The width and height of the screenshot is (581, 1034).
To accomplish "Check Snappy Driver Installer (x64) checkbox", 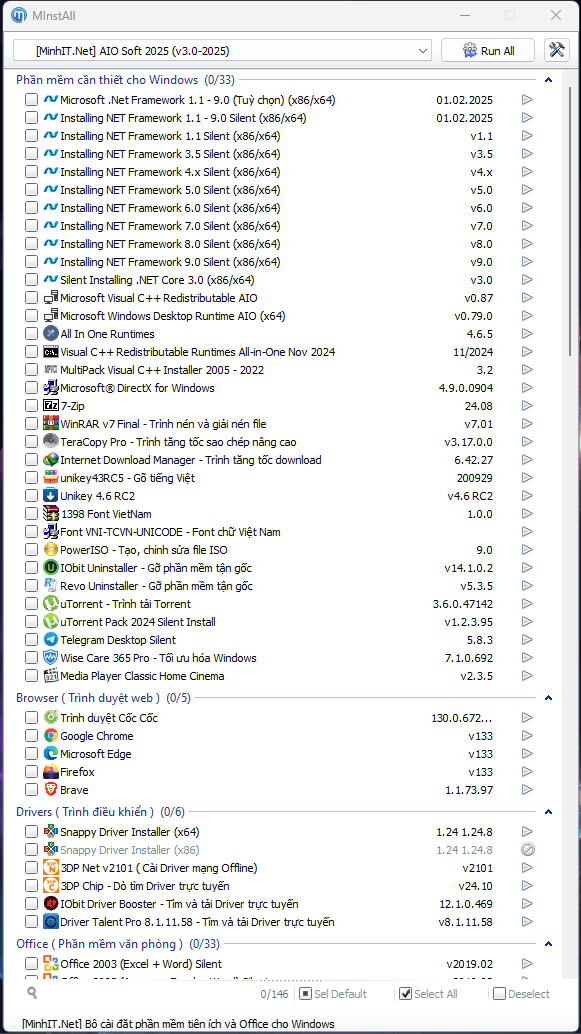I will coord(31,832).
